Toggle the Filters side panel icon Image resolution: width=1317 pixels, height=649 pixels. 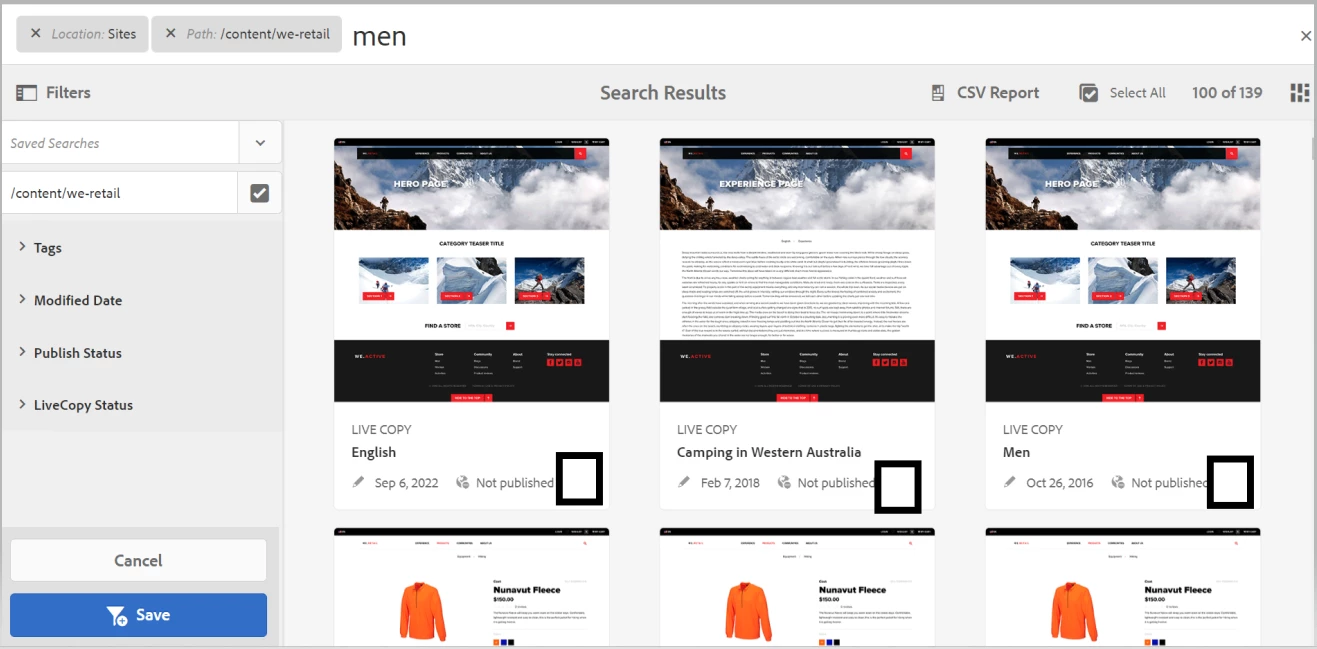pyautogui.click(x=26, y=93)
